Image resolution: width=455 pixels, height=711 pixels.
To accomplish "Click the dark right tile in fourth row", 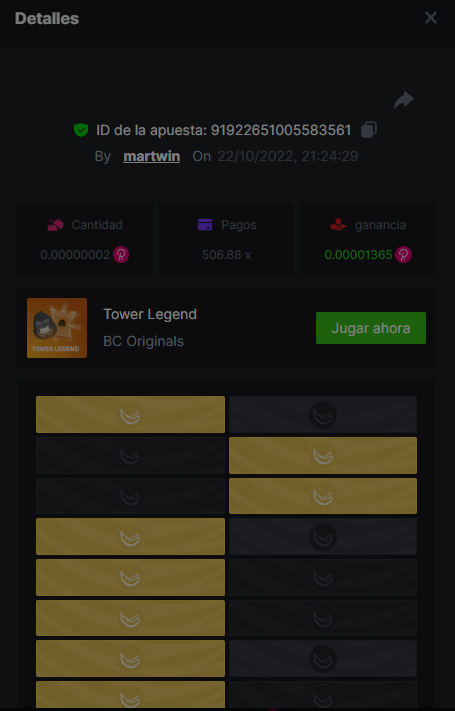I will tap(323, 536).
